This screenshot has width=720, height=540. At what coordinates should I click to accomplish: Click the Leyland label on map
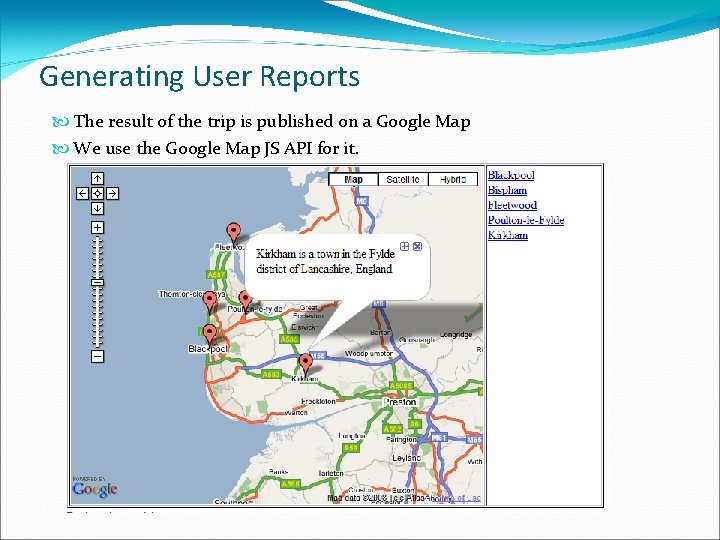tap(406, 458)
